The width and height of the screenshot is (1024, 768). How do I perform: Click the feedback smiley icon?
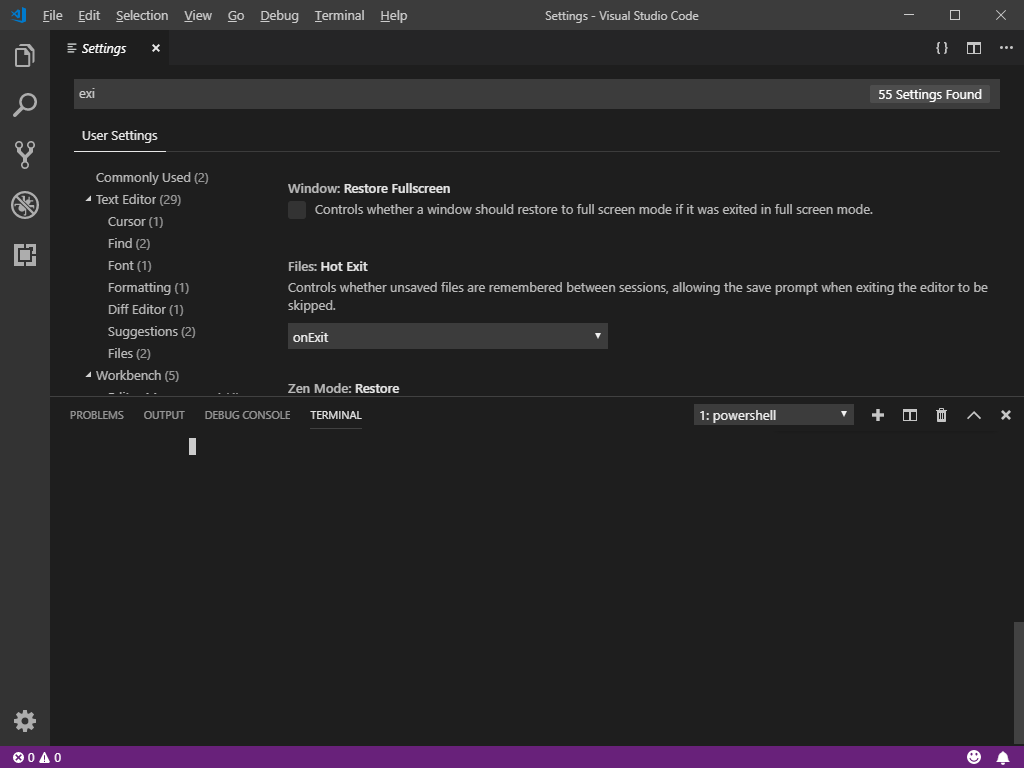(974, 757)
